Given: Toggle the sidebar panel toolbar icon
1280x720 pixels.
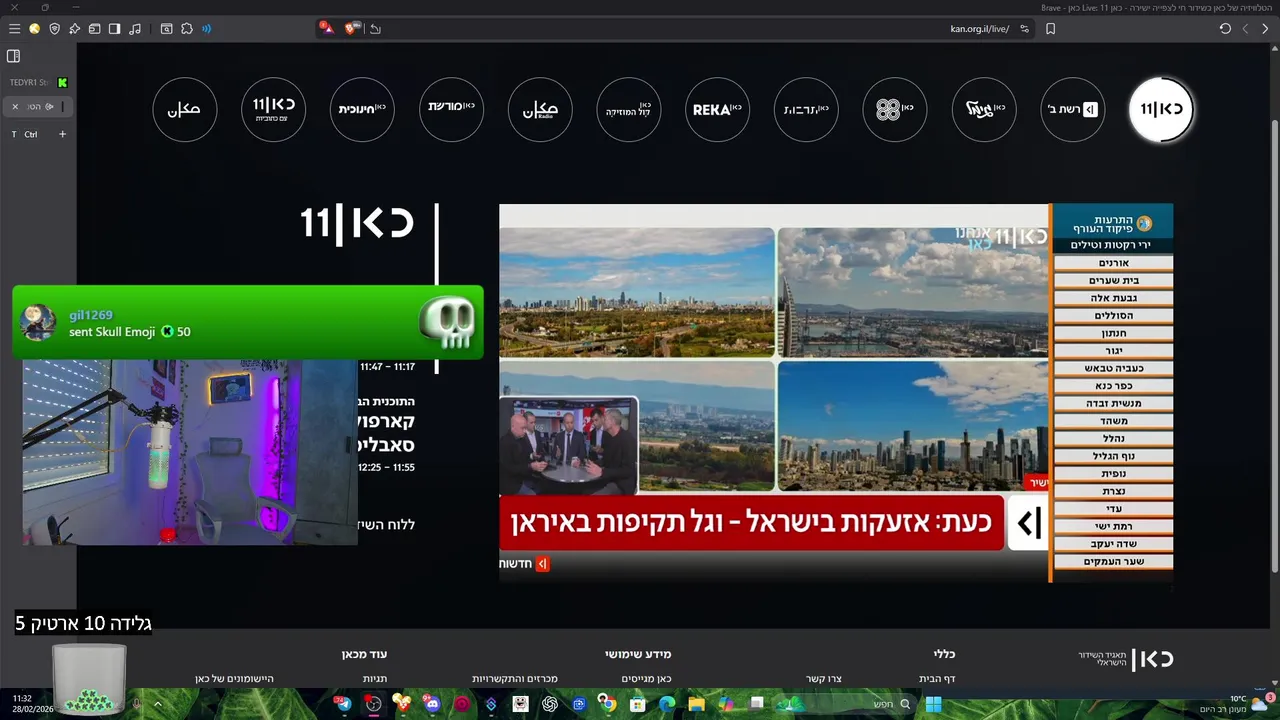Looking at the screenshot, I should (114, 29).
